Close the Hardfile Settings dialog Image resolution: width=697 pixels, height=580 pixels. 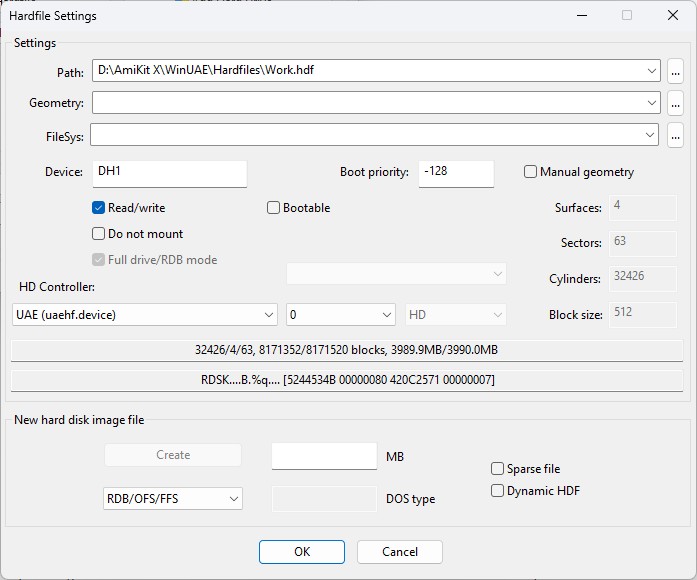click(672, 16)
